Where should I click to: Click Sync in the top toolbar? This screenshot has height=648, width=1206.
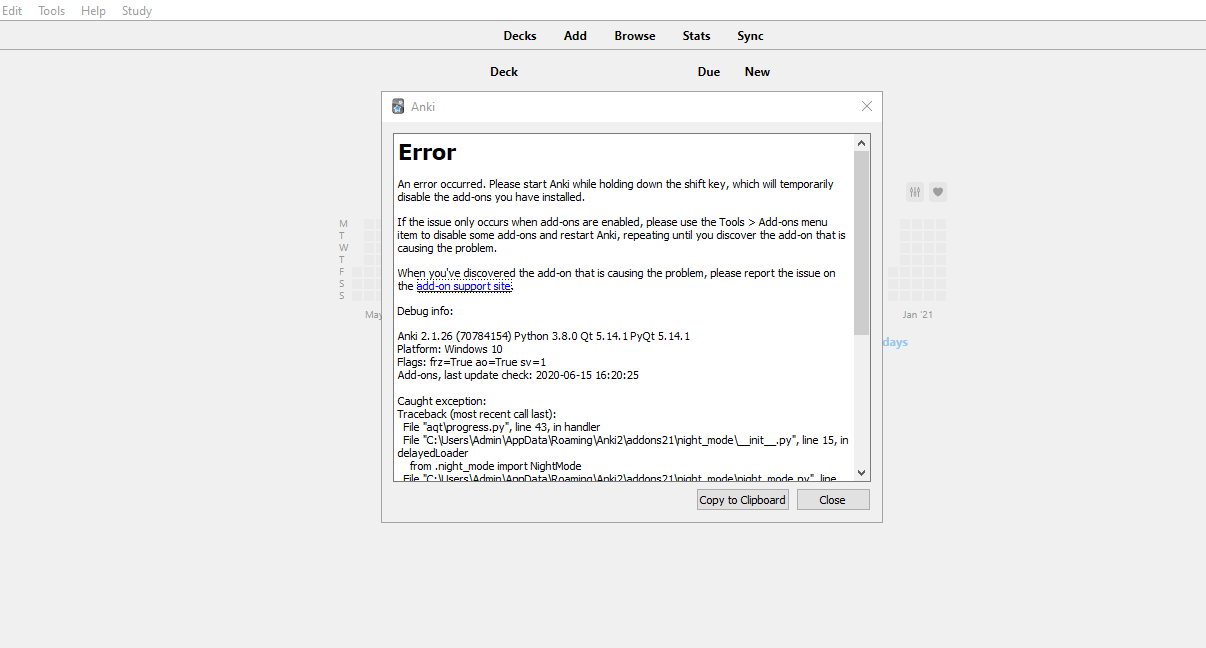click(750, 36)
